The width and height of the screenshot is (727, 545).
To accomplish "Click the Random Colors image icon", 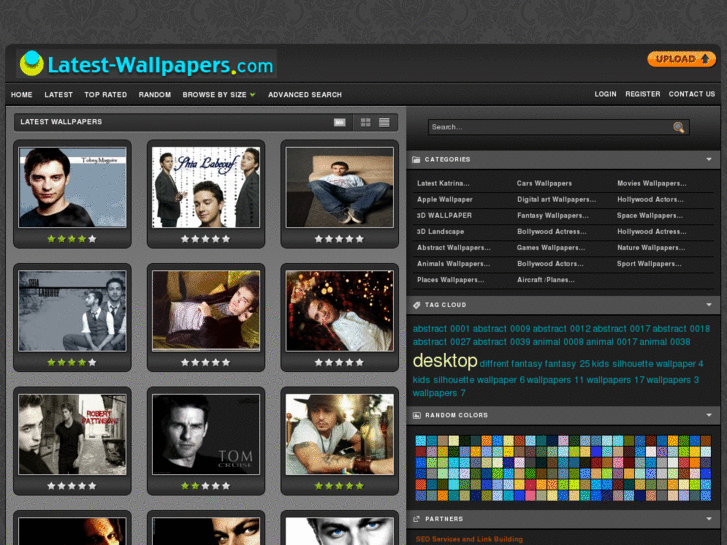I will [x=416, y=415].
